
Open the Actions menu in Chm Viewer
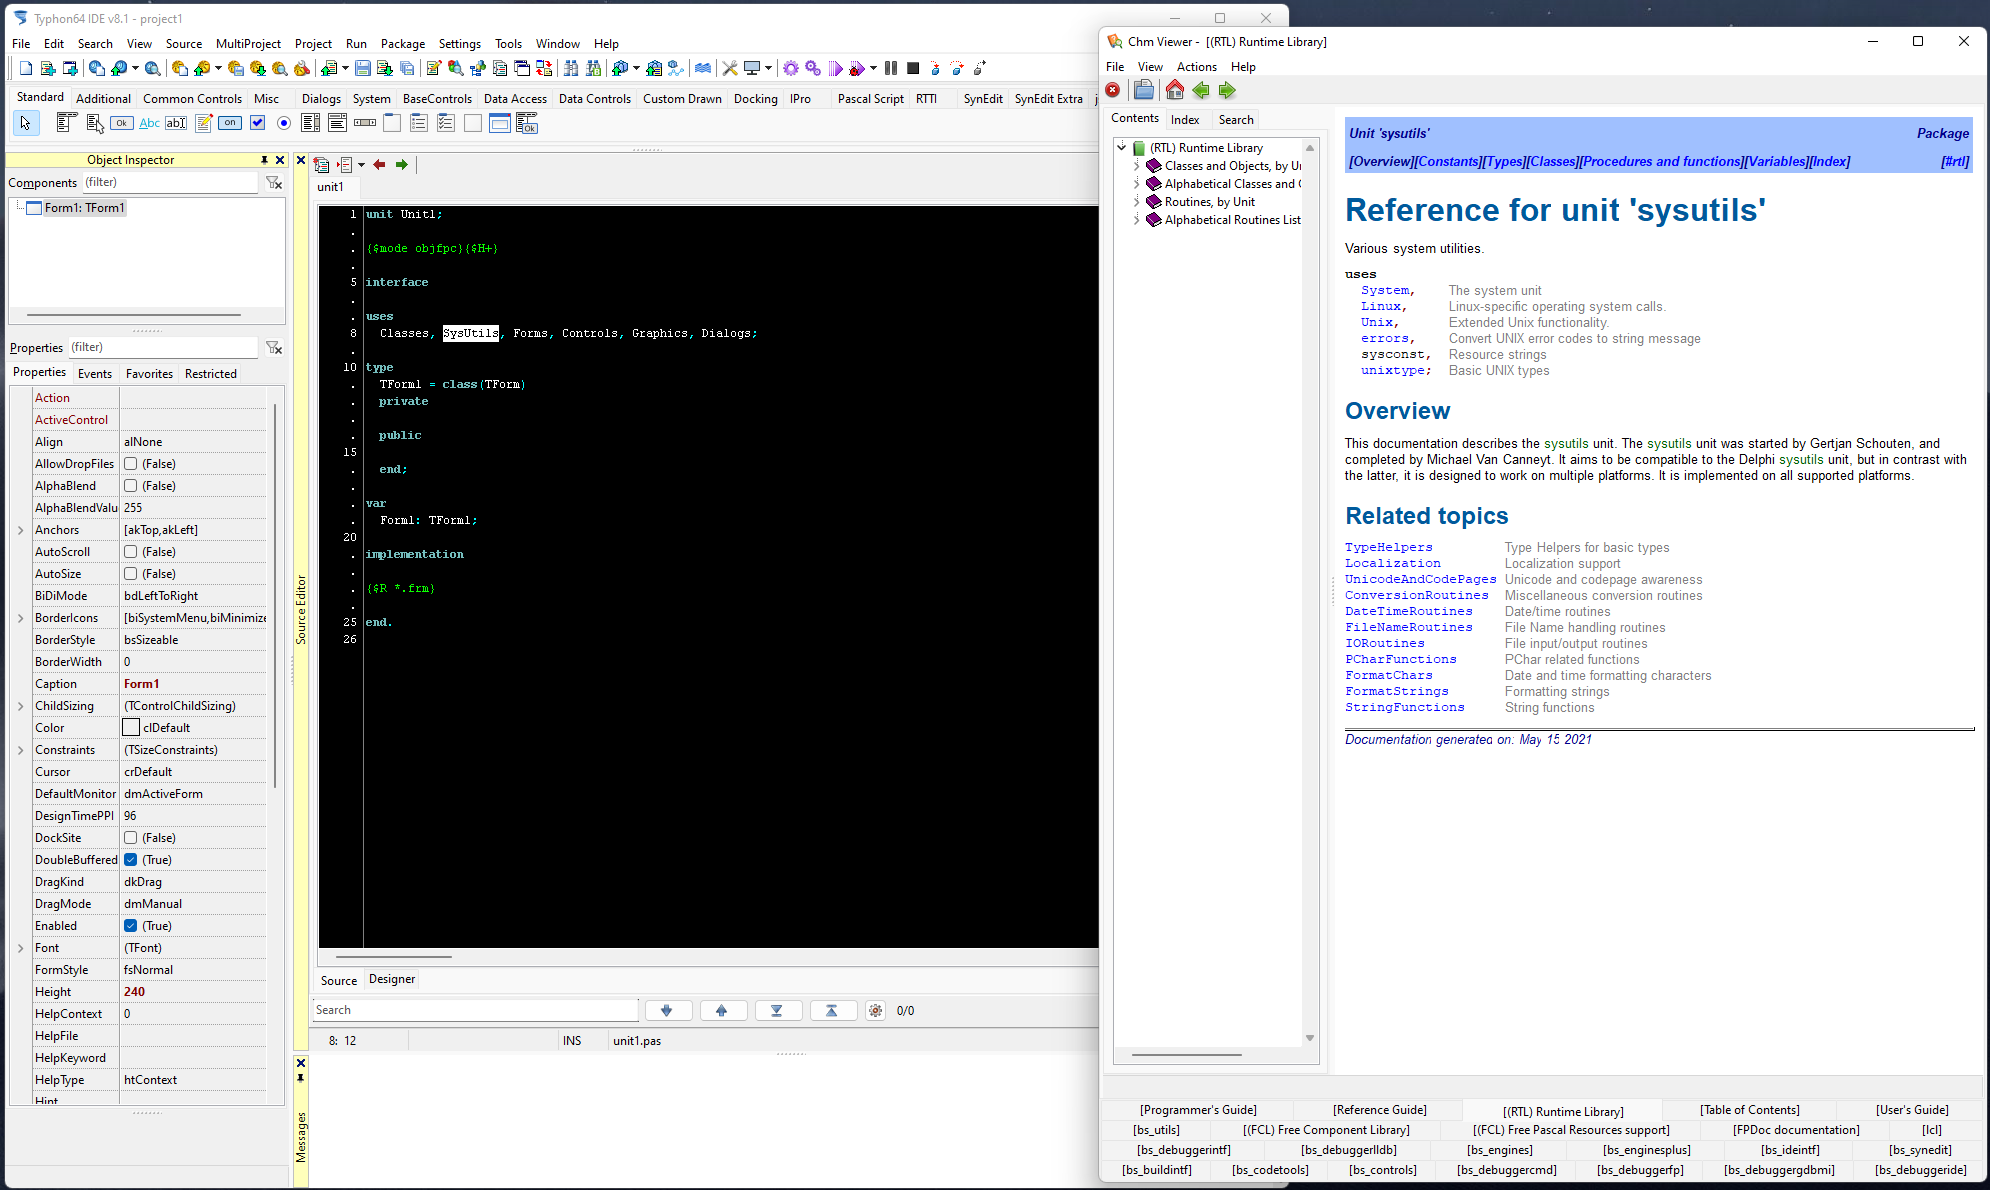pos(1196,66)
